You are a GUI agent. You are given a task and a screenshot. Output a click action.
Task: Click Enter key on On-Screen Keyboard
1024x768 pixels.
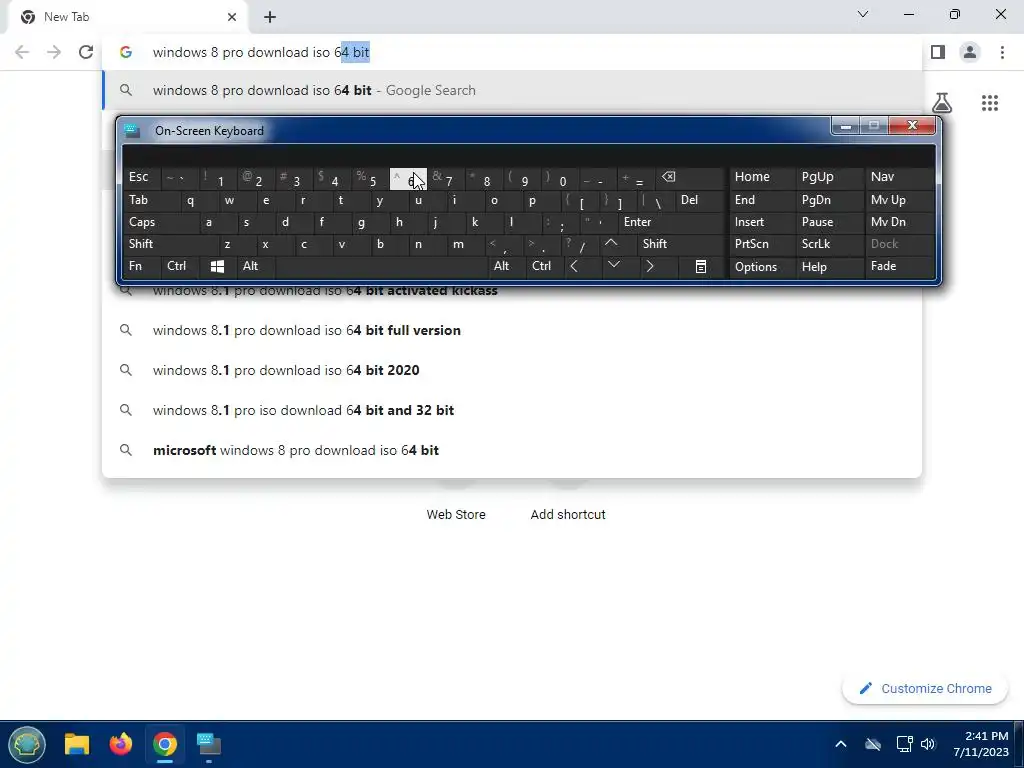pyautogui.click(x=671, y=222)
